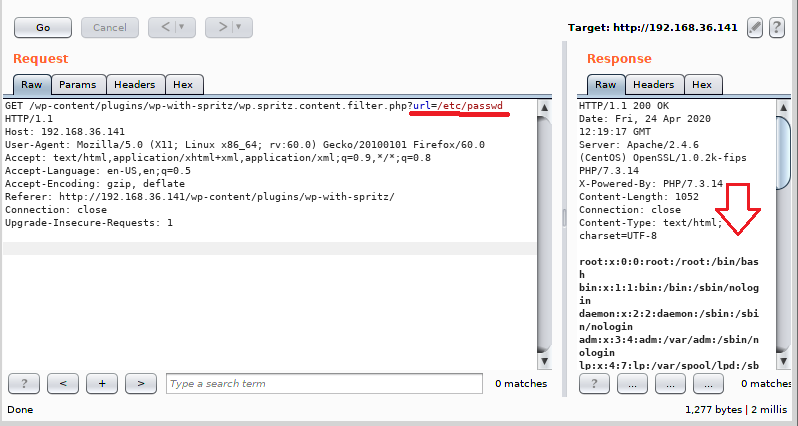Viewport: 798px width, 426px height.
Task: Go to the next request in history
Action: pyautogui.click(x=222, y=27)
